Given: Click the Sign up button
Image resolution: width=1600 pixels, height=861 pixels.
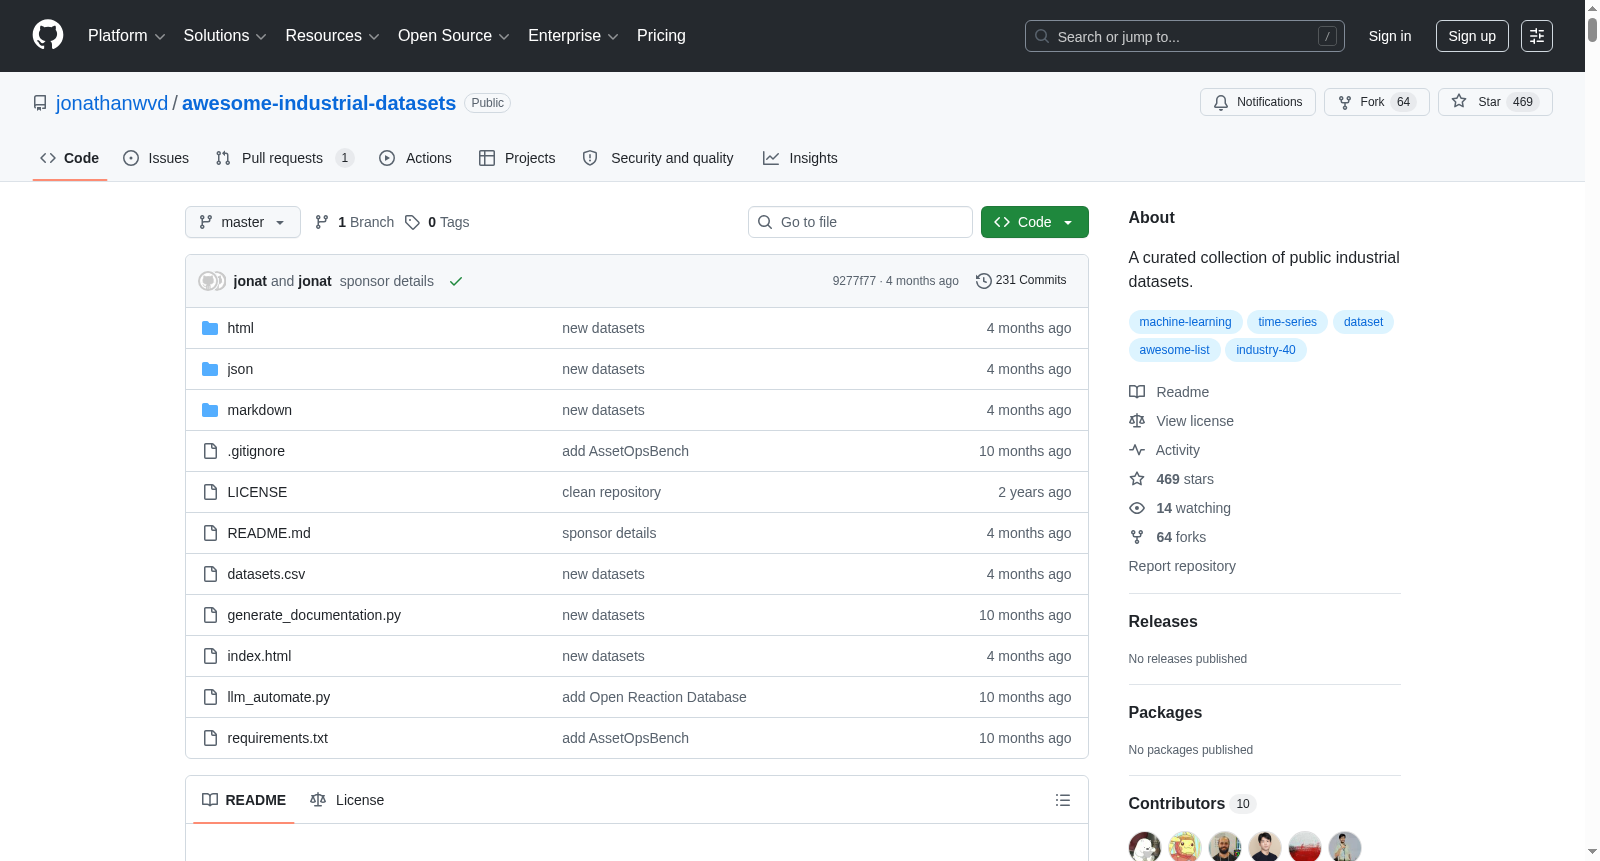Looking at the screenshot, I should 1472,36.
